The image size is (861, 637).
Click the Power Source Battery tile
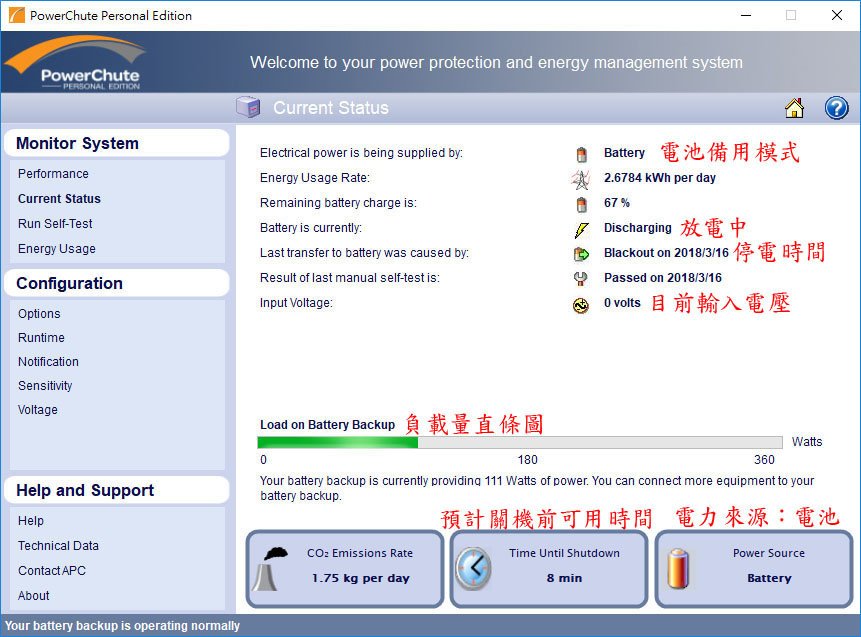[754, 569]
